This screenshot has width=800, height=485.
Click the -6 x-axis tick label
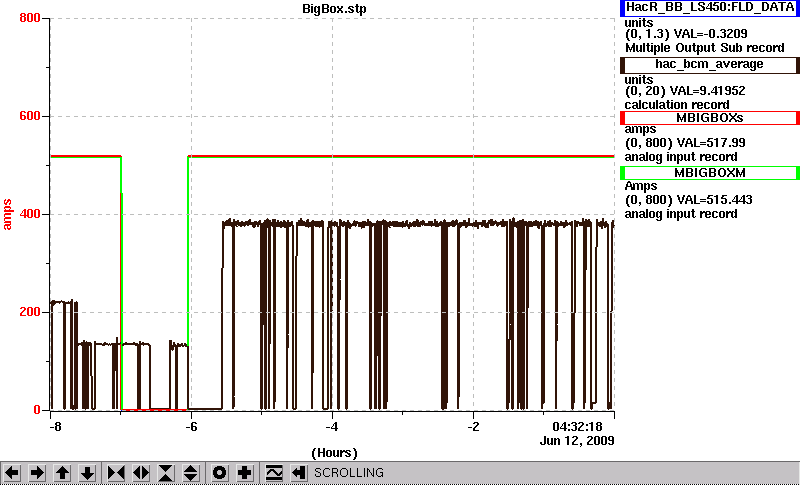point(191,426)
